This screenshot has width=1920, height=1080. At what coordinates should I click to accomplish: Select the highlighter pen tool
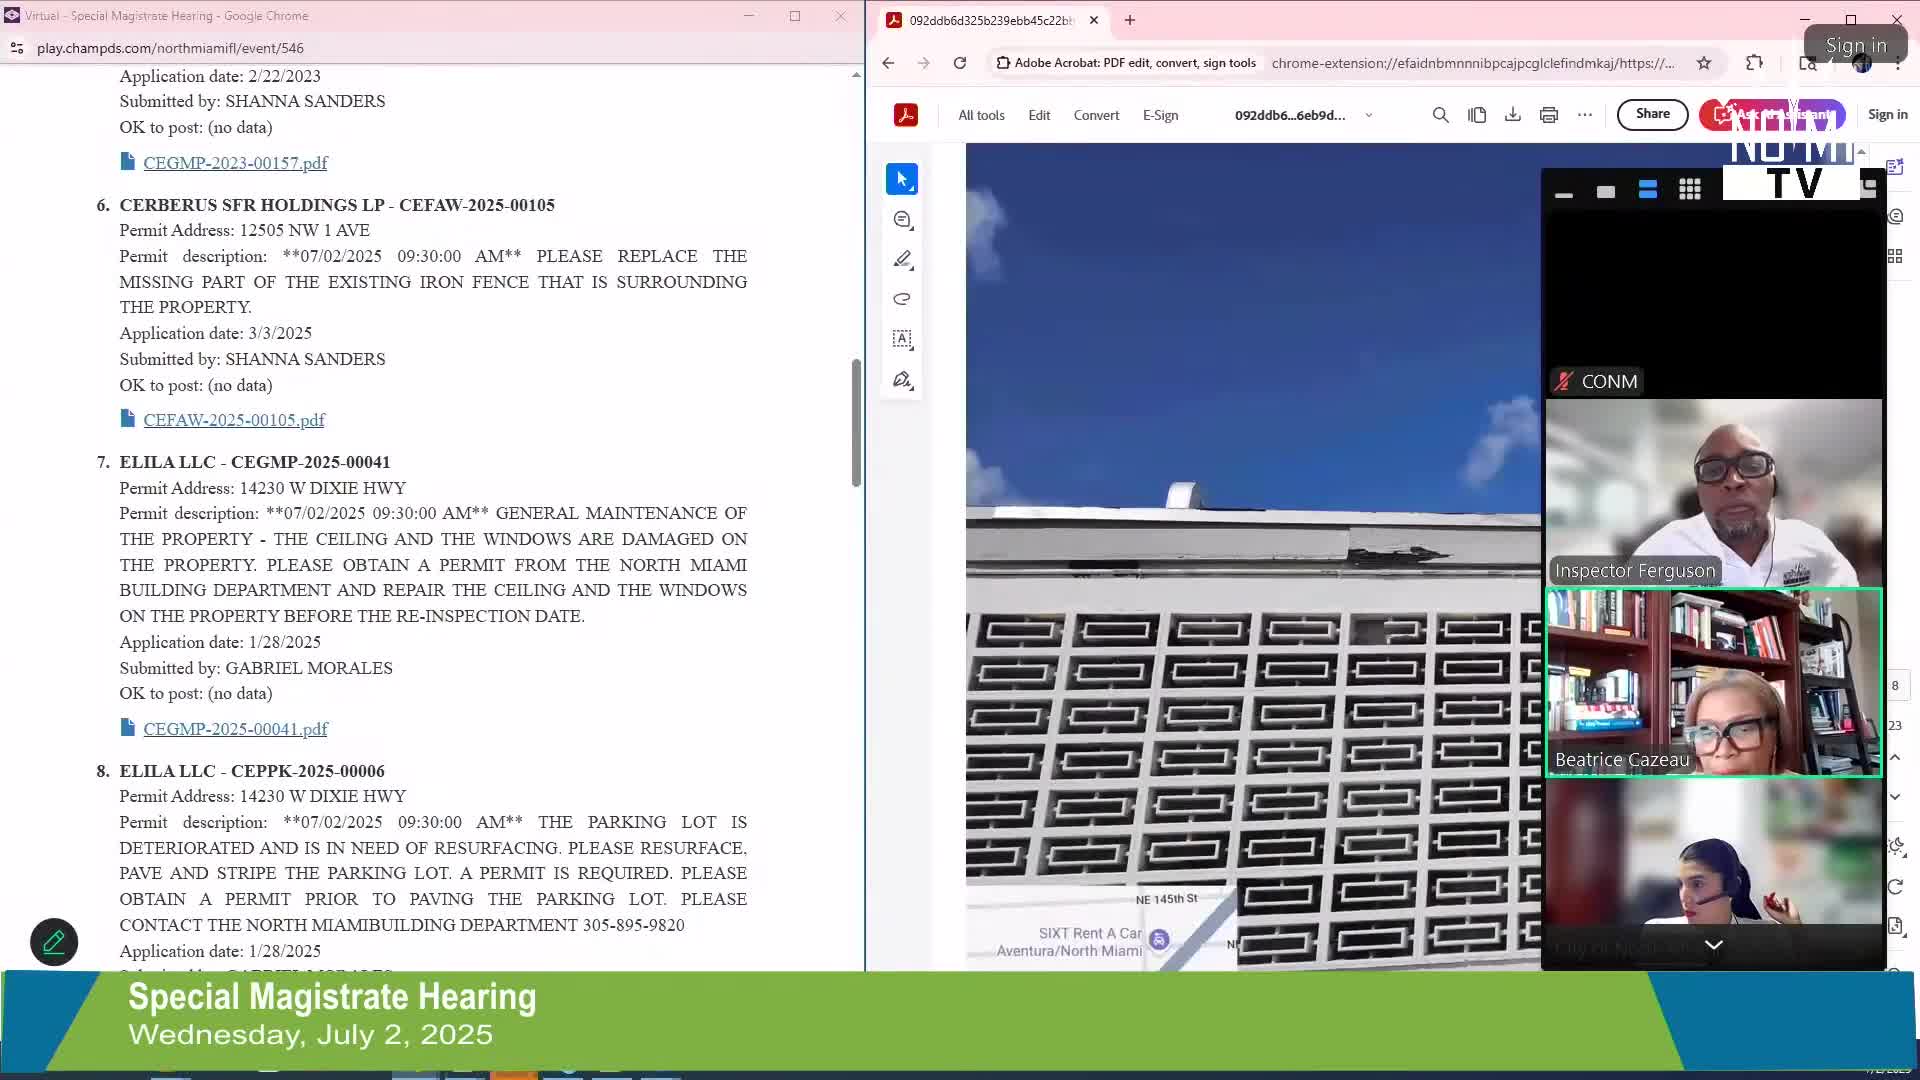click(x=902, y=260)
